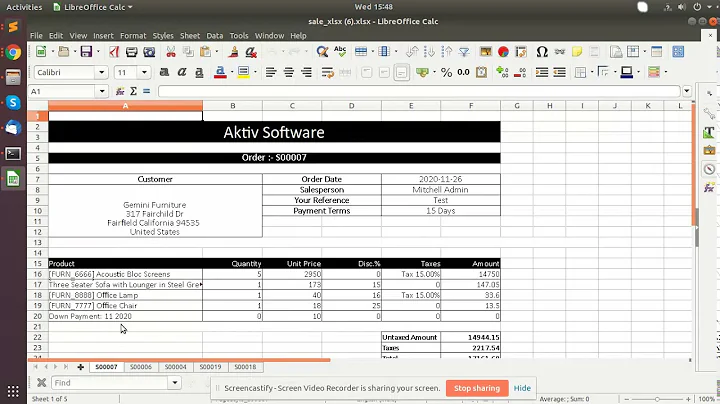Apply Underline formatting icon
This screenshot has width=720, height=404.
click(199, 72)
